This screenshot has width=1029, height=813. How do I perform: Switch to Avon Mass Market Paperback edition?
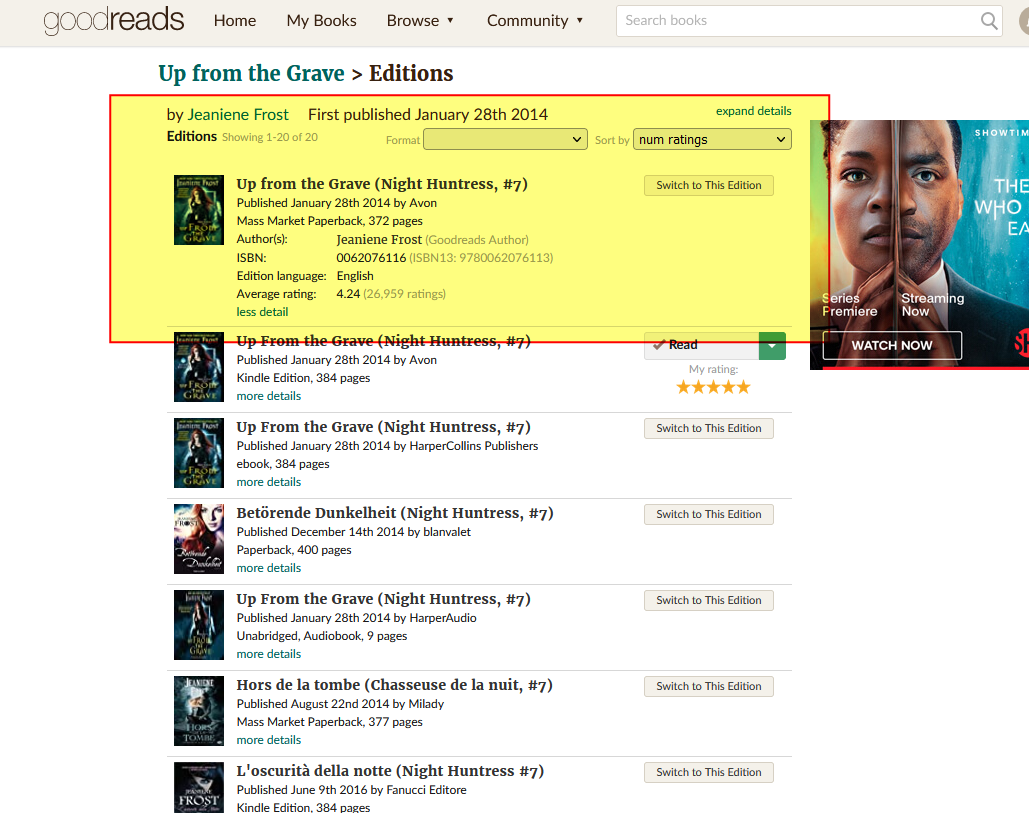[x=709, y=185]
